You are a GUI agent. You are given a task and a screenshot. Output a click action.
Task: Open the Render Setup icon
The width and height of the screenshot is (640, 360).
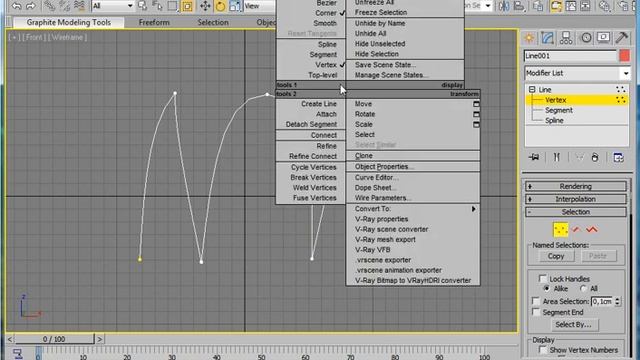pos(623,6)
